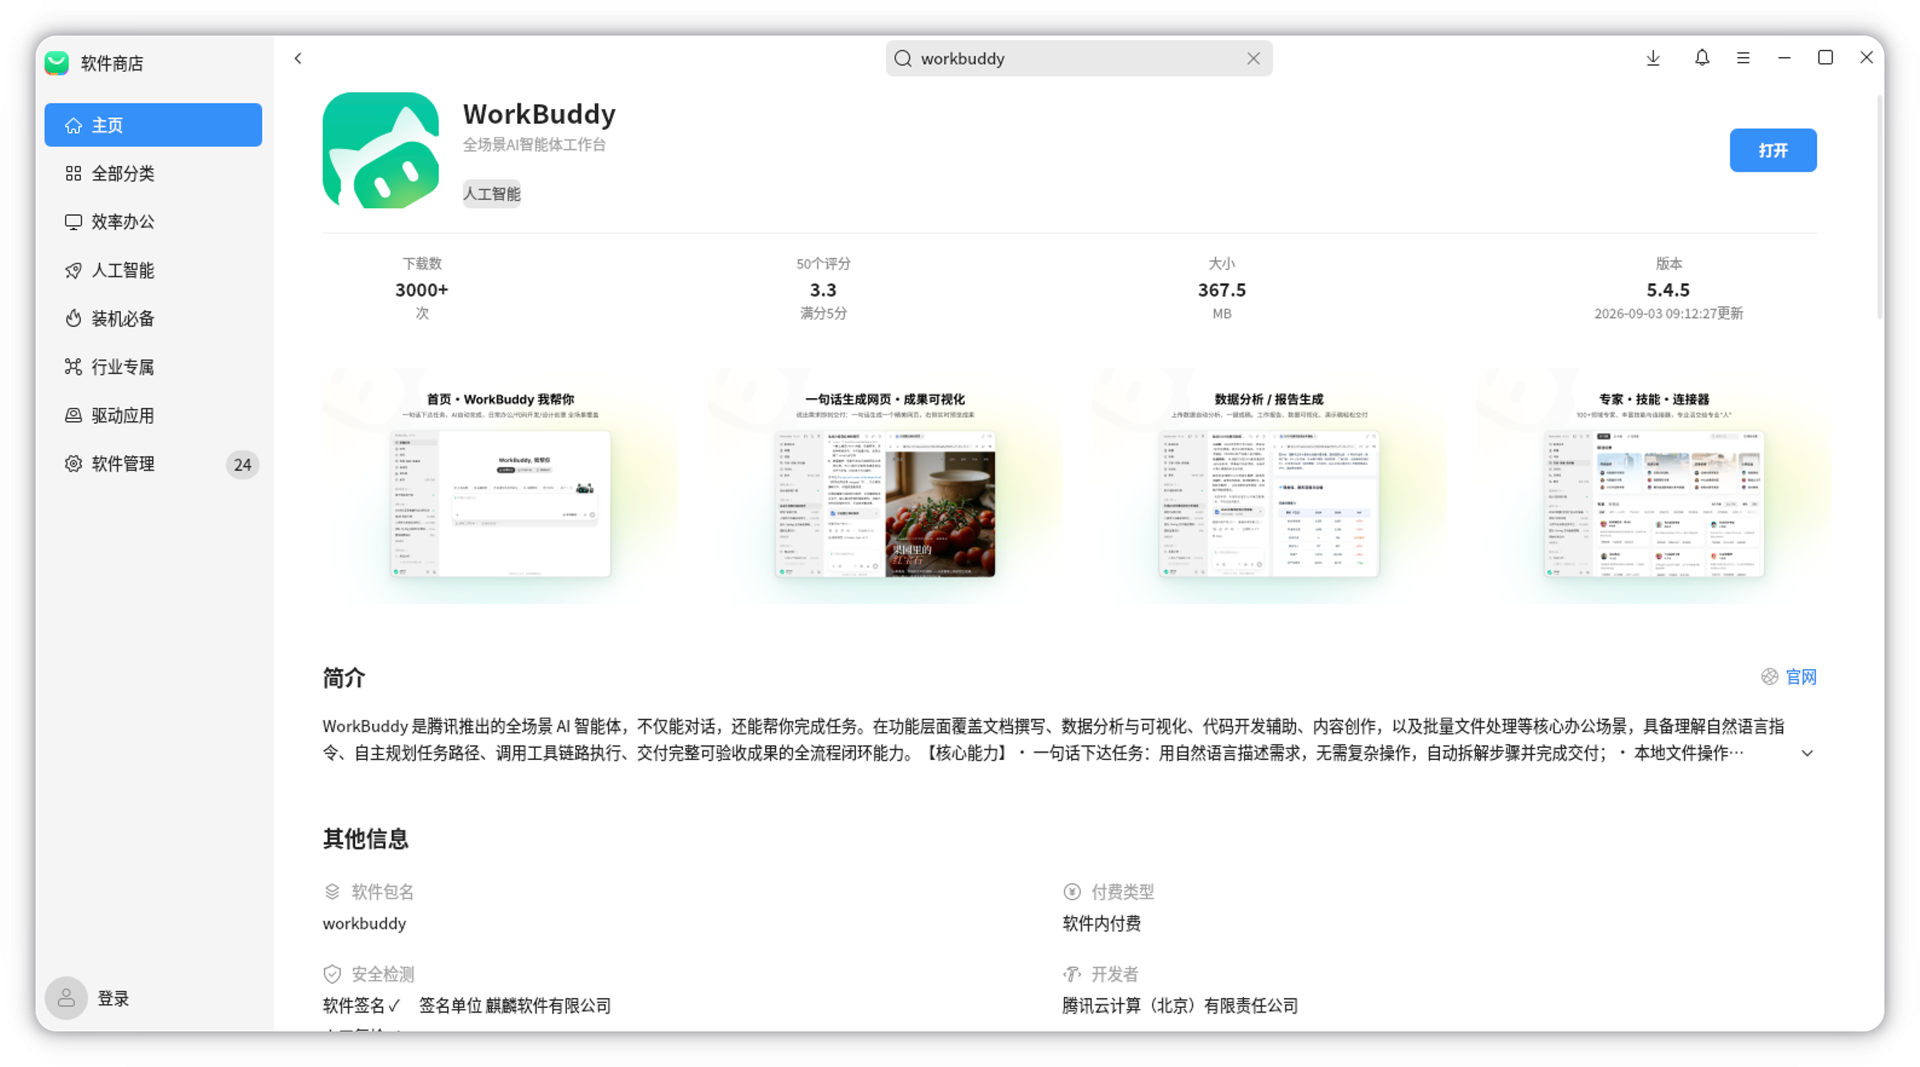
Task: Click the 安全检测 shield icon
Action: 332,974
